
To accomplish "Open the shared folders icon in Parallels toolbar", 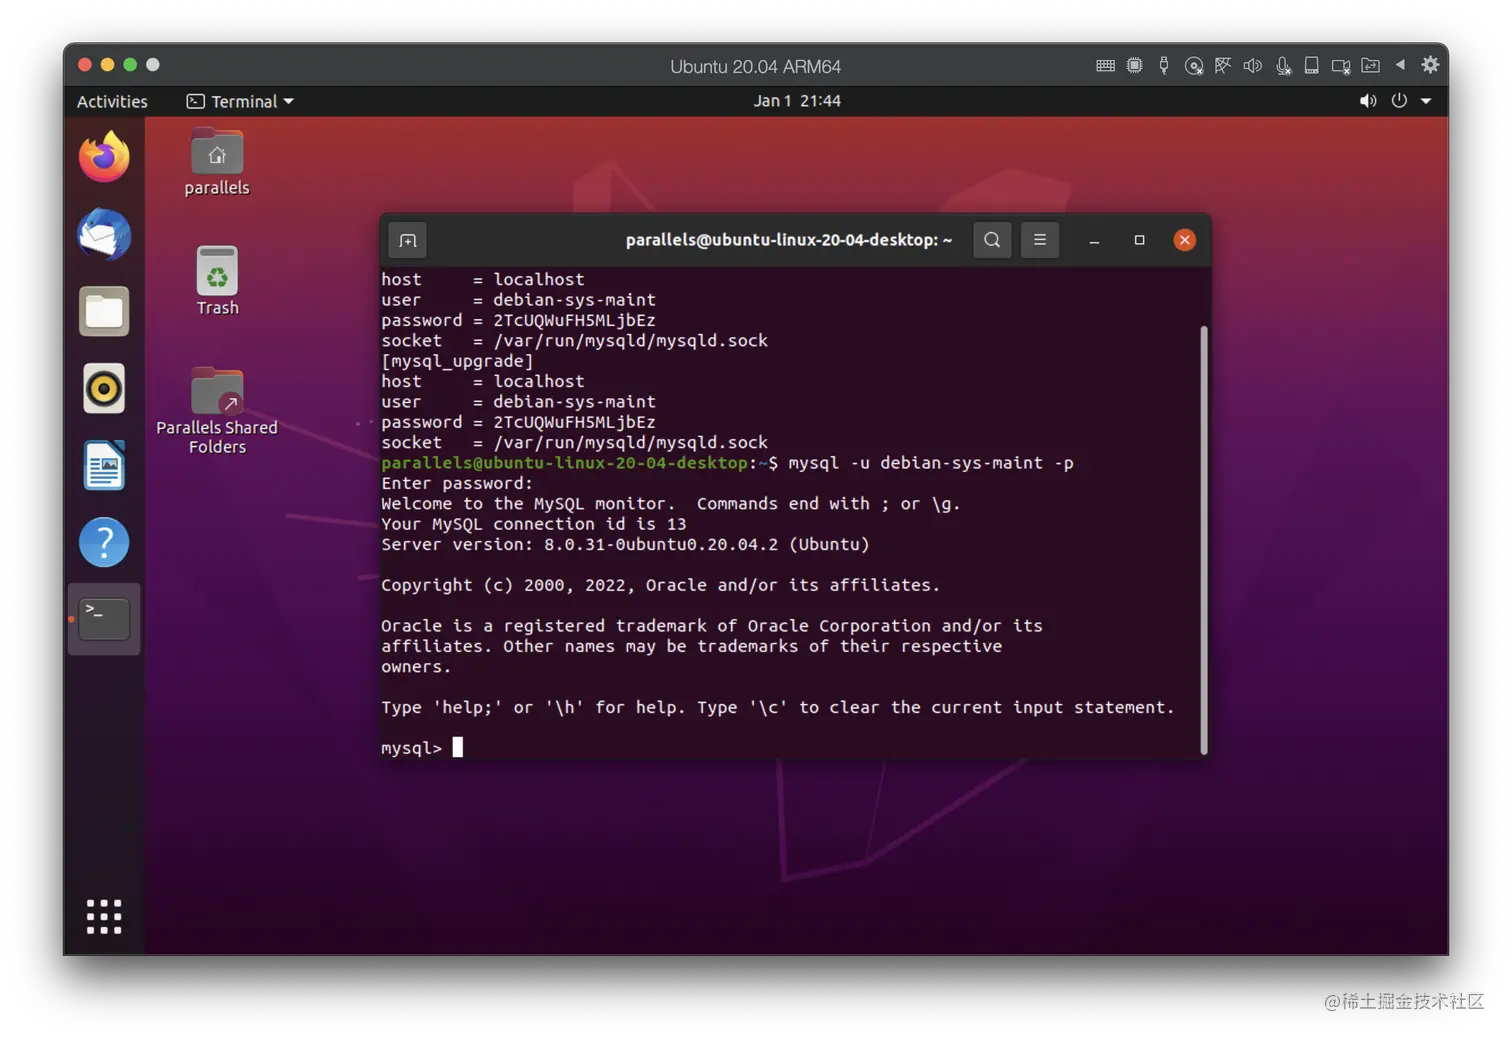I will pos(1371,66).
